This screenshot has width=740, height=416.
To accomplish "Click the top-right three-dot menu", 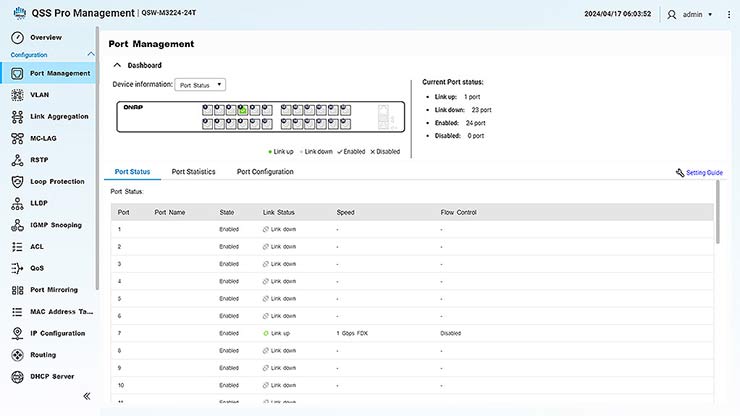I will [x=728, y=14].
